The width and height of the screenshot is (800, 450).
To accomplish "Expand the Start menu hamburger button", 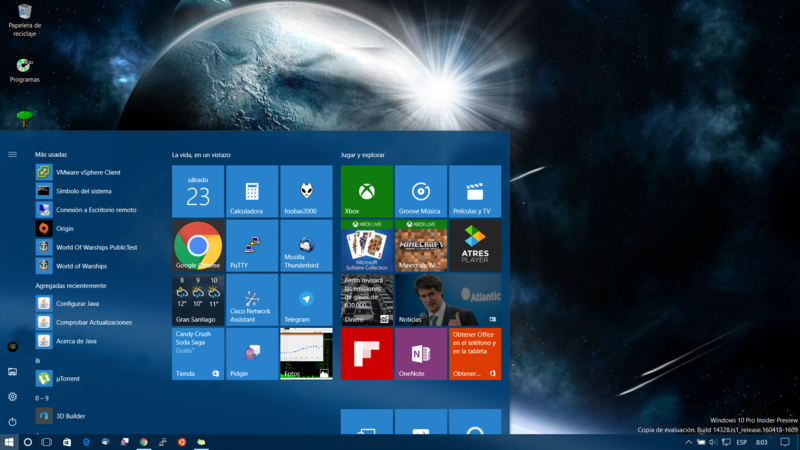I will (x=12, y=154).
